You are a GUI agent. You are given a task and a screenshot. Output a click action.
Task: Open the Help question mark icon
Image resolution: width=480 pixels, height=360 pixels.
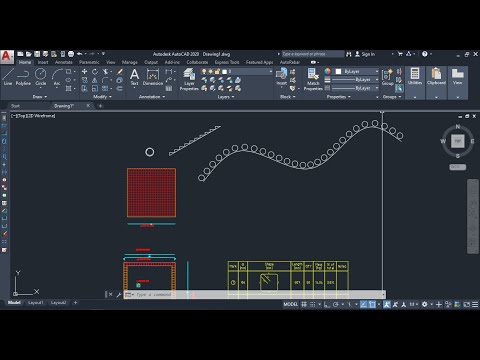pos(425,54)
